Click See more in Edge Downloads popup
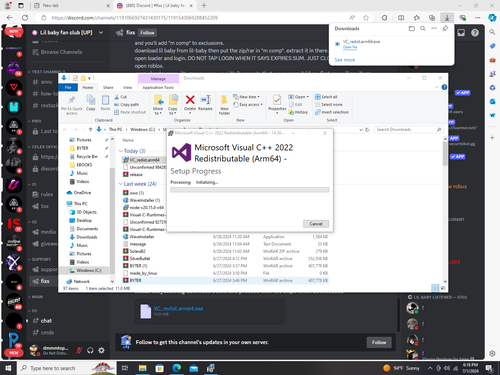Image resolution: width=500 pixels, height=375 pixels. (345, 60)
